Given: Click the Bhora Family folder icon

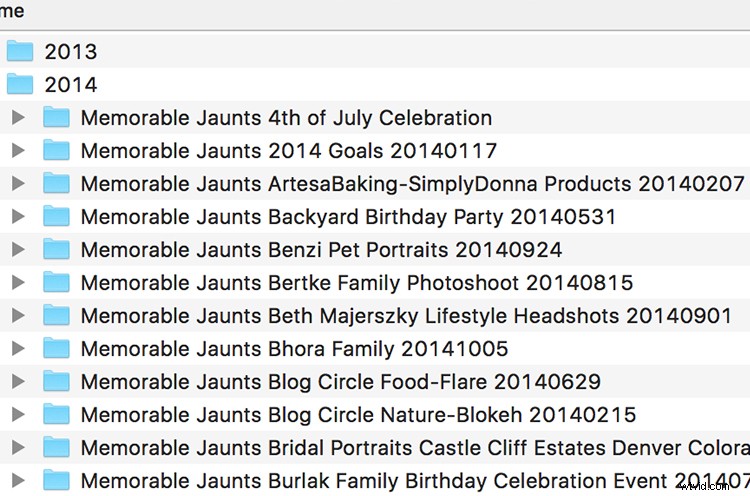Looking at the screenshot, I should tap(56, 349).
